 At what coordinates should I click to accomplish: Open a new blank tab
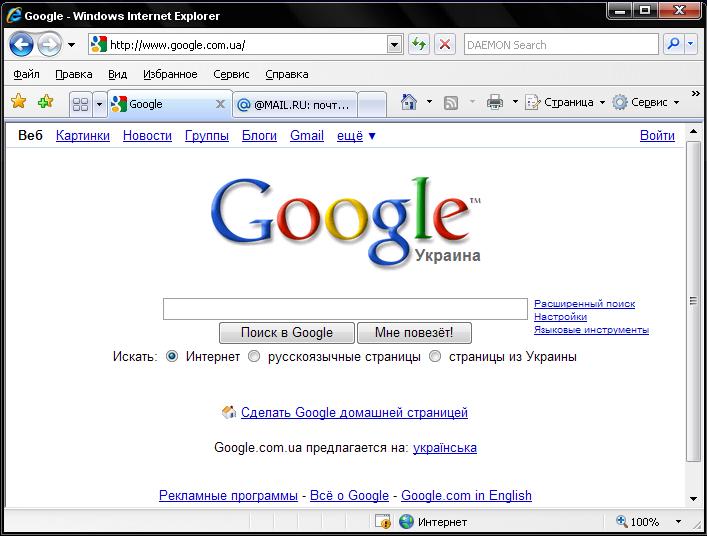pos(372,105)
